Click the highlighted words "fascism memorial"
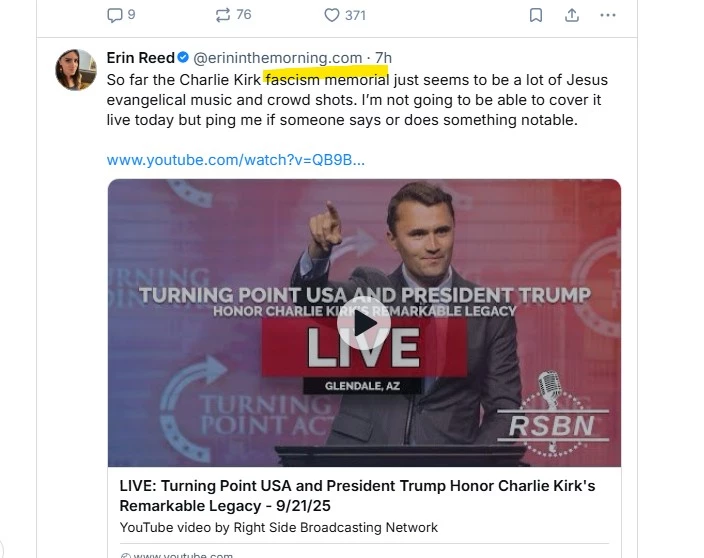 [x=312, y=78]
